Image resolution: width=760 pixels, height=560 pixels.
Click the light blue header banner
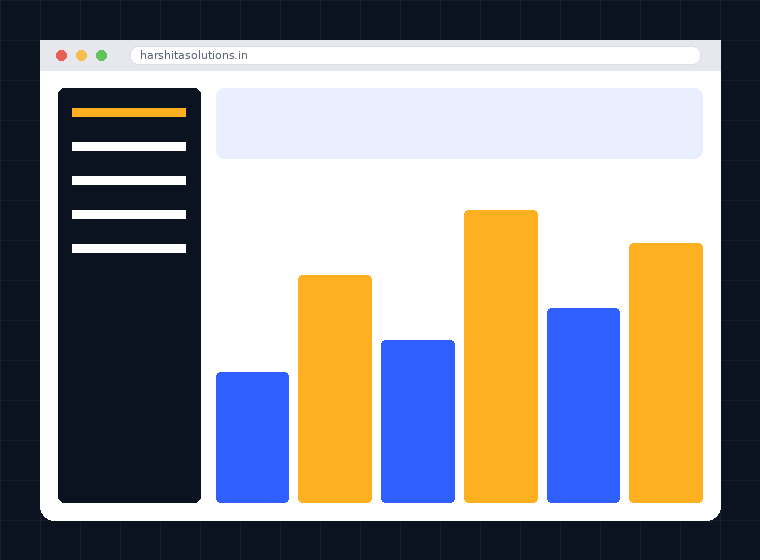point(459,123)
